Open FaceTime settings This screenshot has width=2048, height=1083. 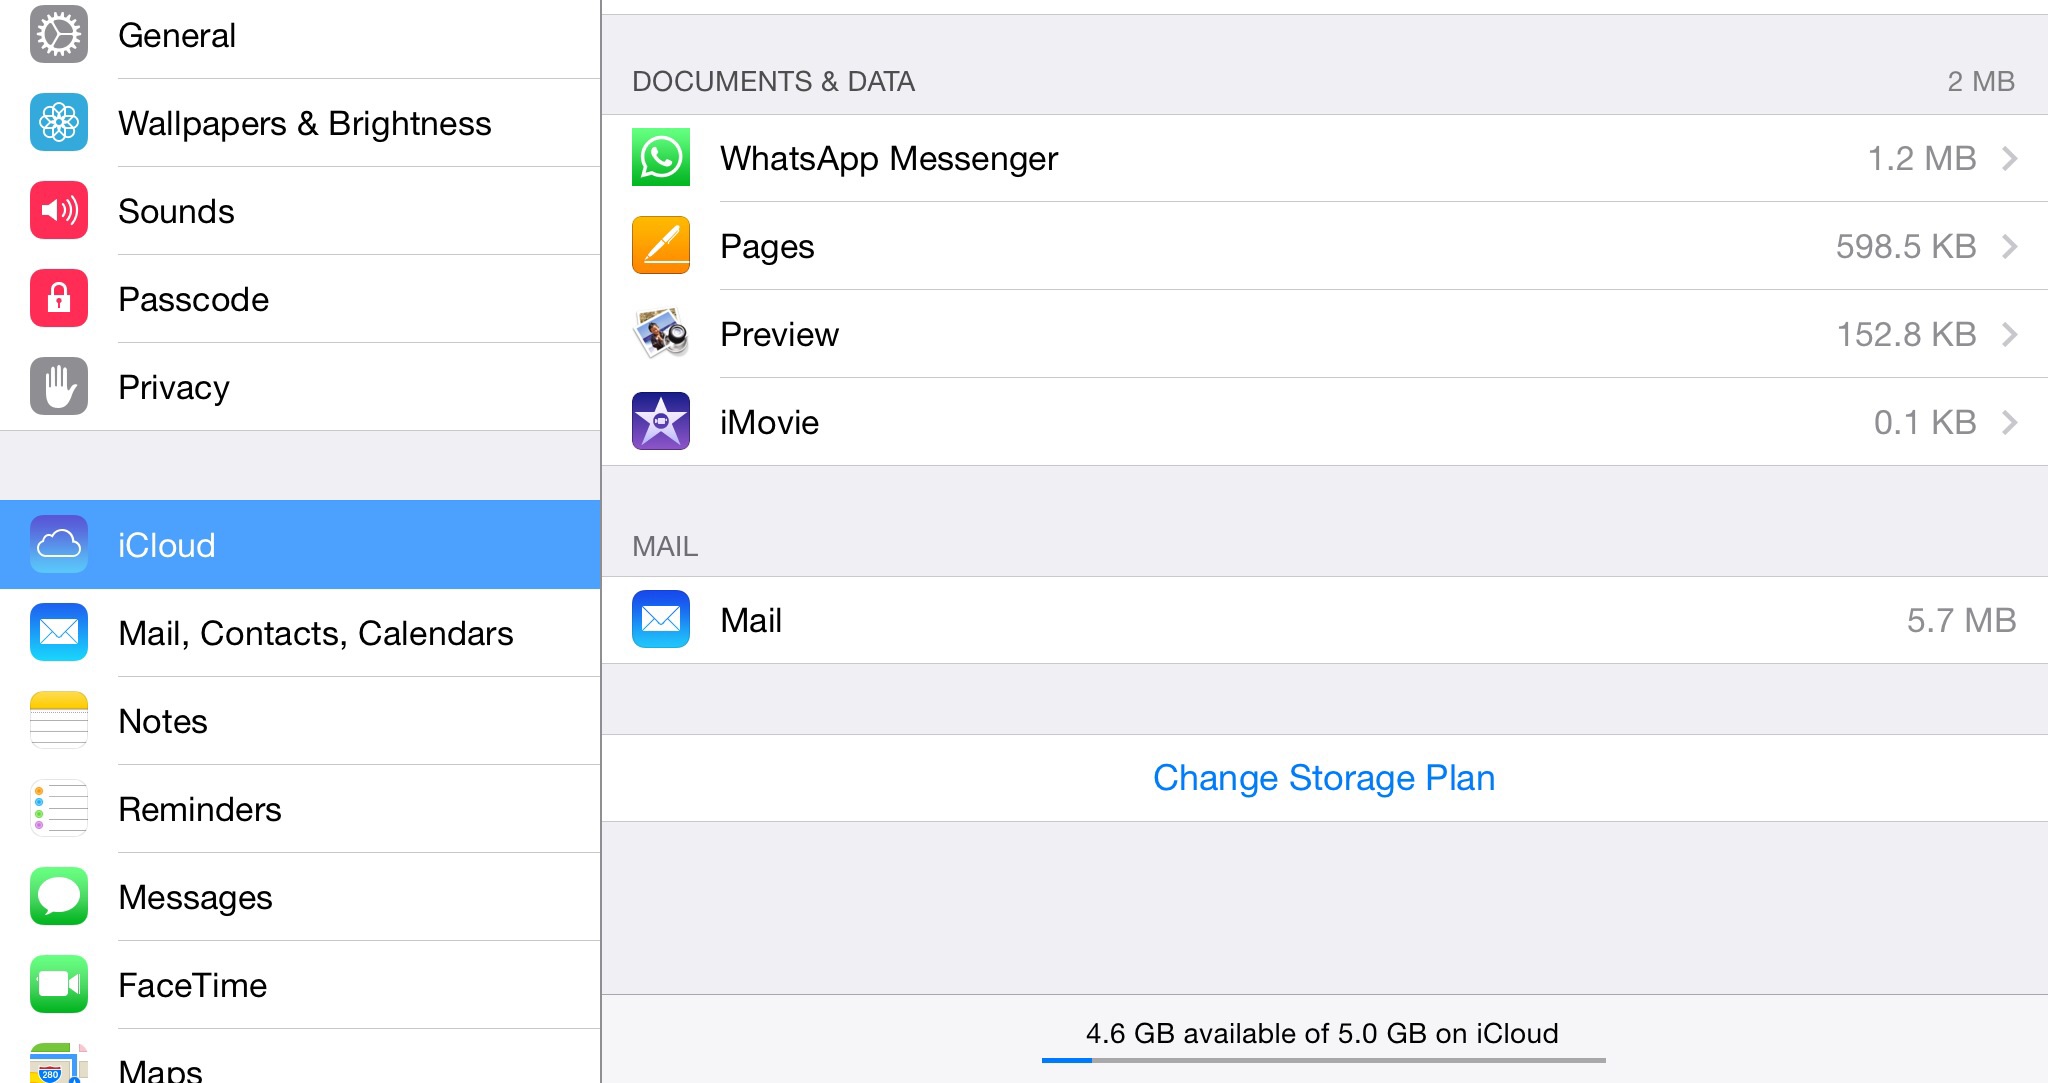[x=300, y=985]
